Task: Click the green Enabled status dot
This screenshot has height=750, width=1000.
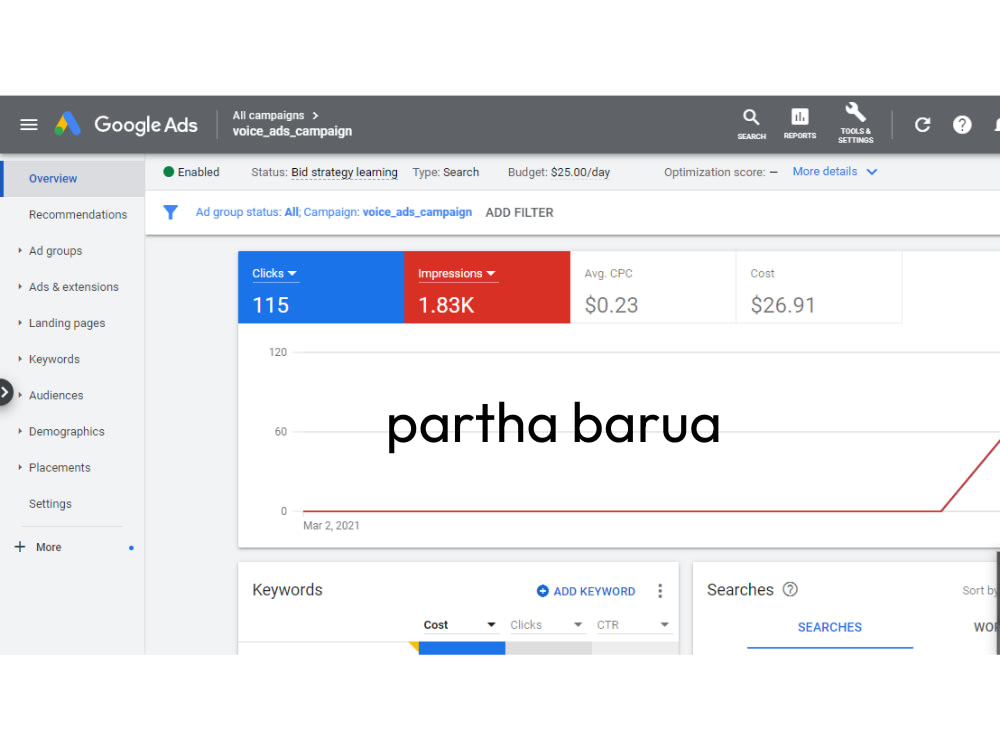Action: tap(168, 172)
